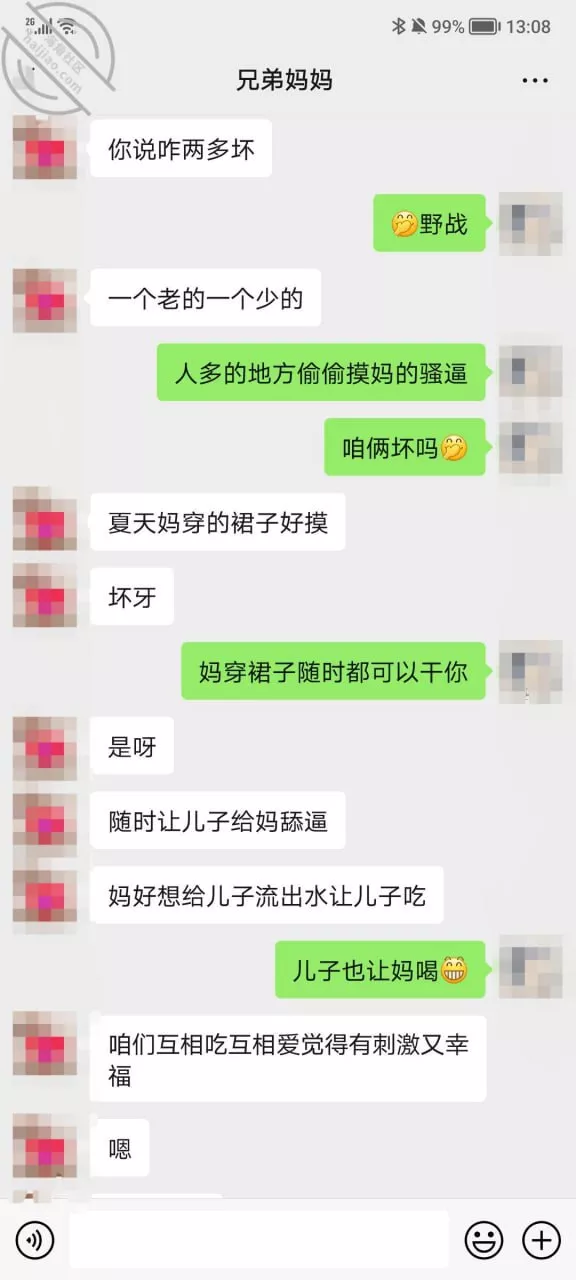
Task: Open the plus attachments menu
Action: click(x=541, y=1241)
